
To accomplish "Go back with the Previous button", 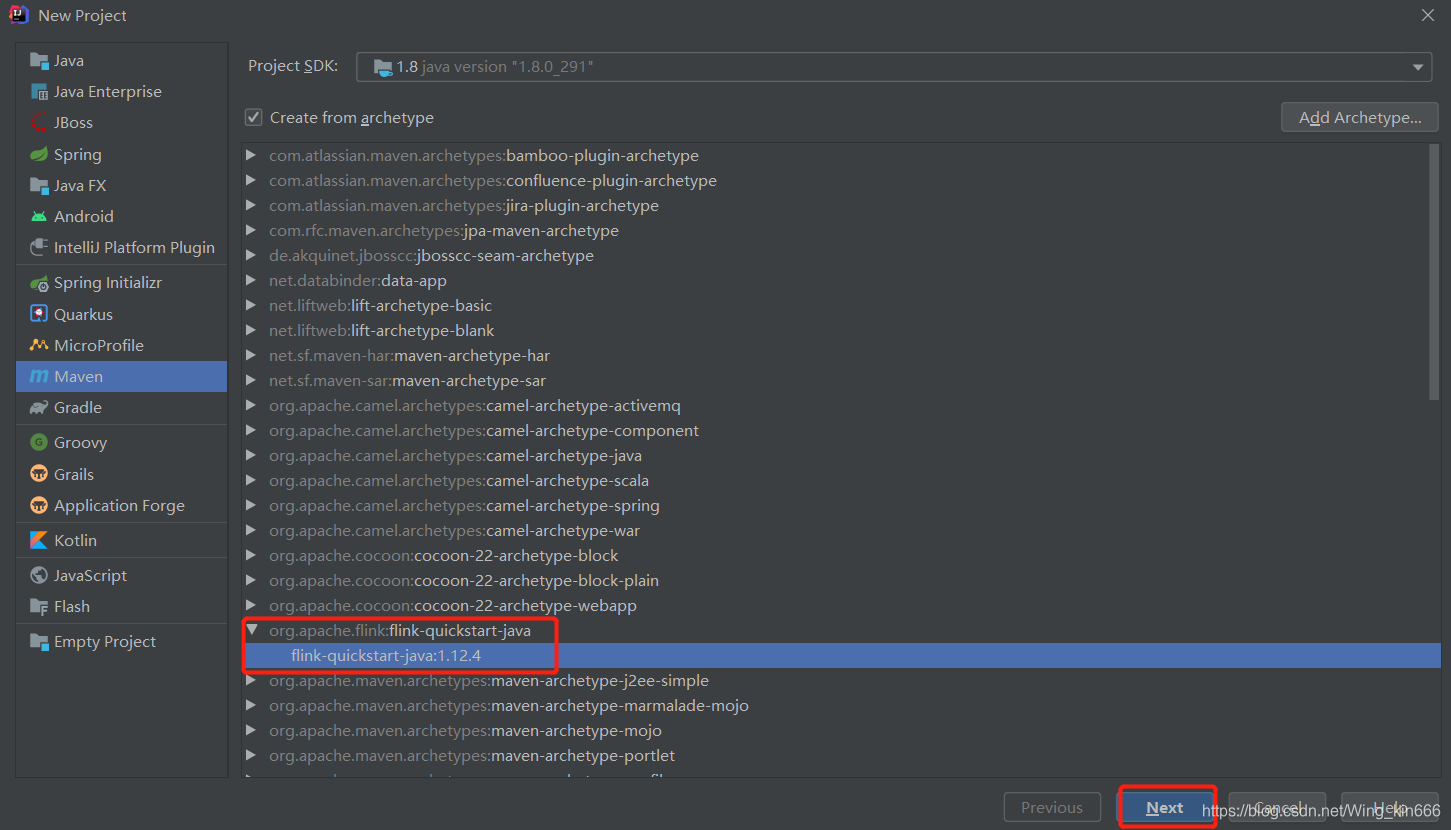I will pos(1052,808).
